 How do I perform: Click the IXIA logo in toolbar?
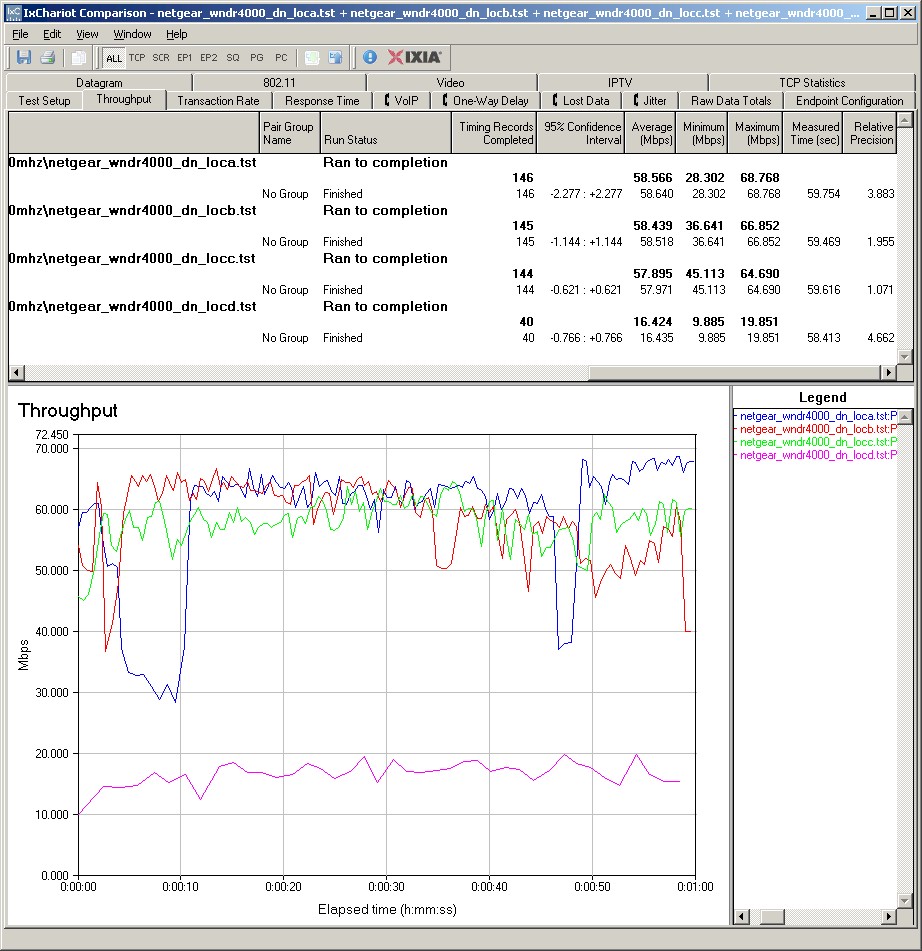click(415, 57)
